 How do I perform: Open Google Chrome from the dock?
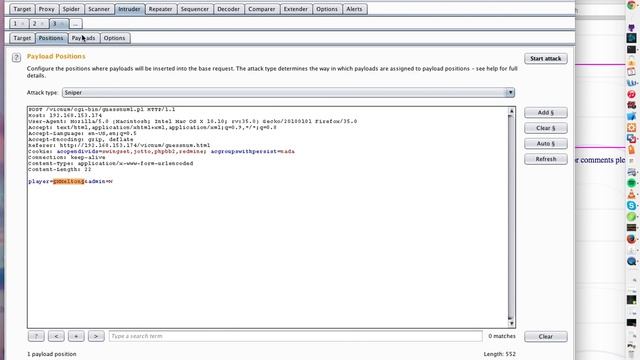pos(631,5)
